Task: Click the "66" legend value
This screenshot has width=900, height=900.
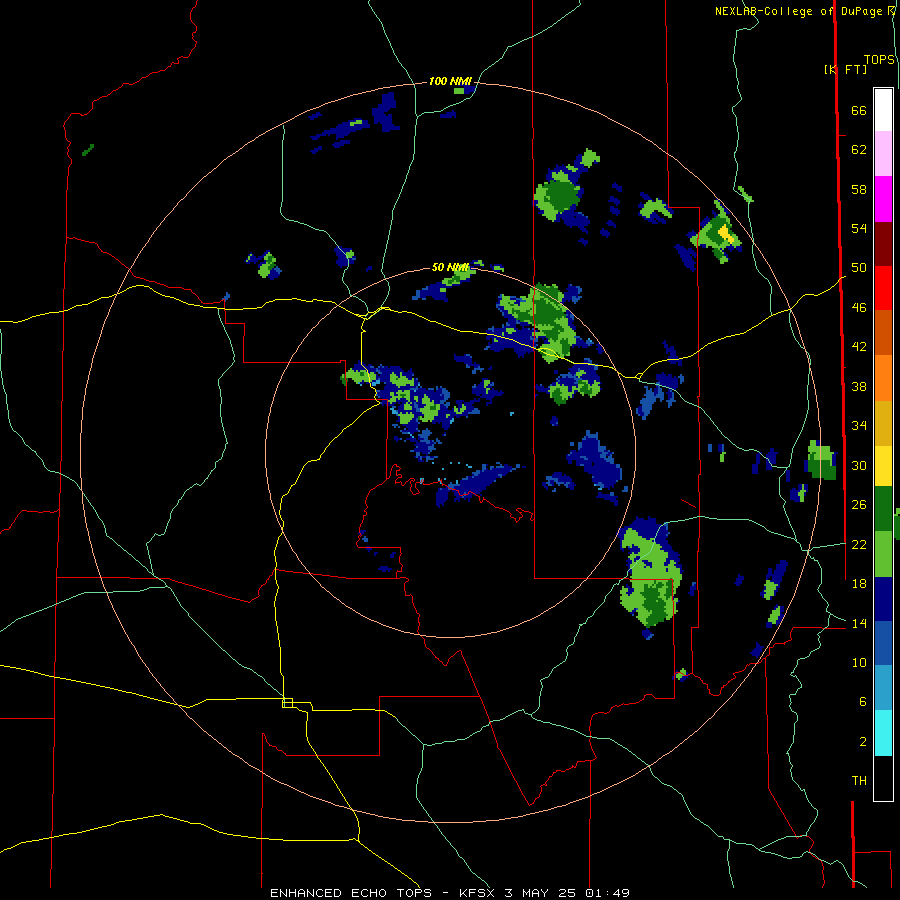Action: [x=859, y=110]
